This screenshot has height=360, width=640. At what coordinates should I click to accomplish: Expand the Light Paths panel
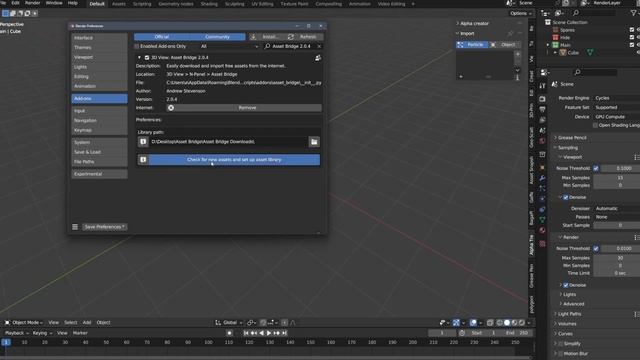click(569, 314)
